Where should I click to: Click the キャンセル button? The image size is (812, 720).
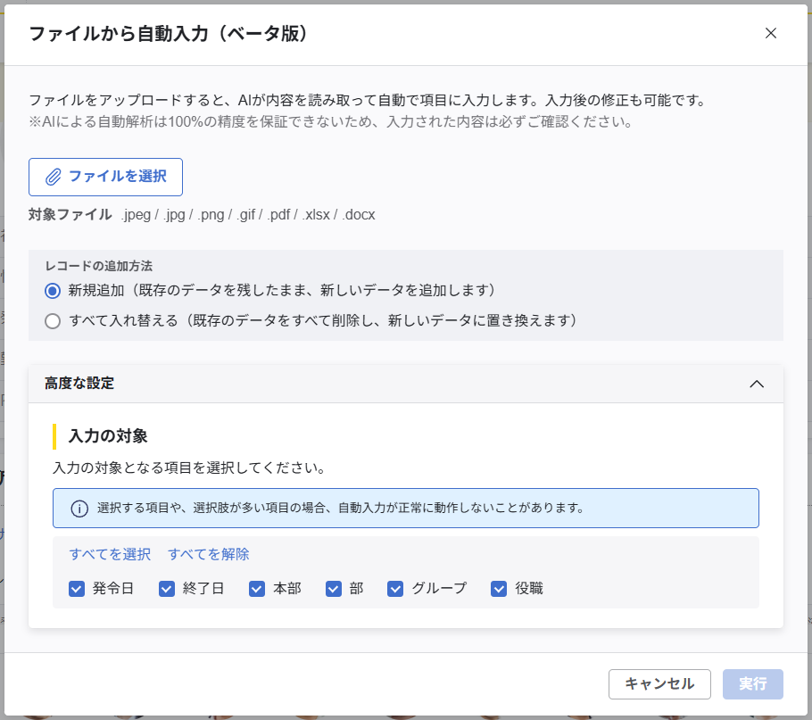point(659,684)
